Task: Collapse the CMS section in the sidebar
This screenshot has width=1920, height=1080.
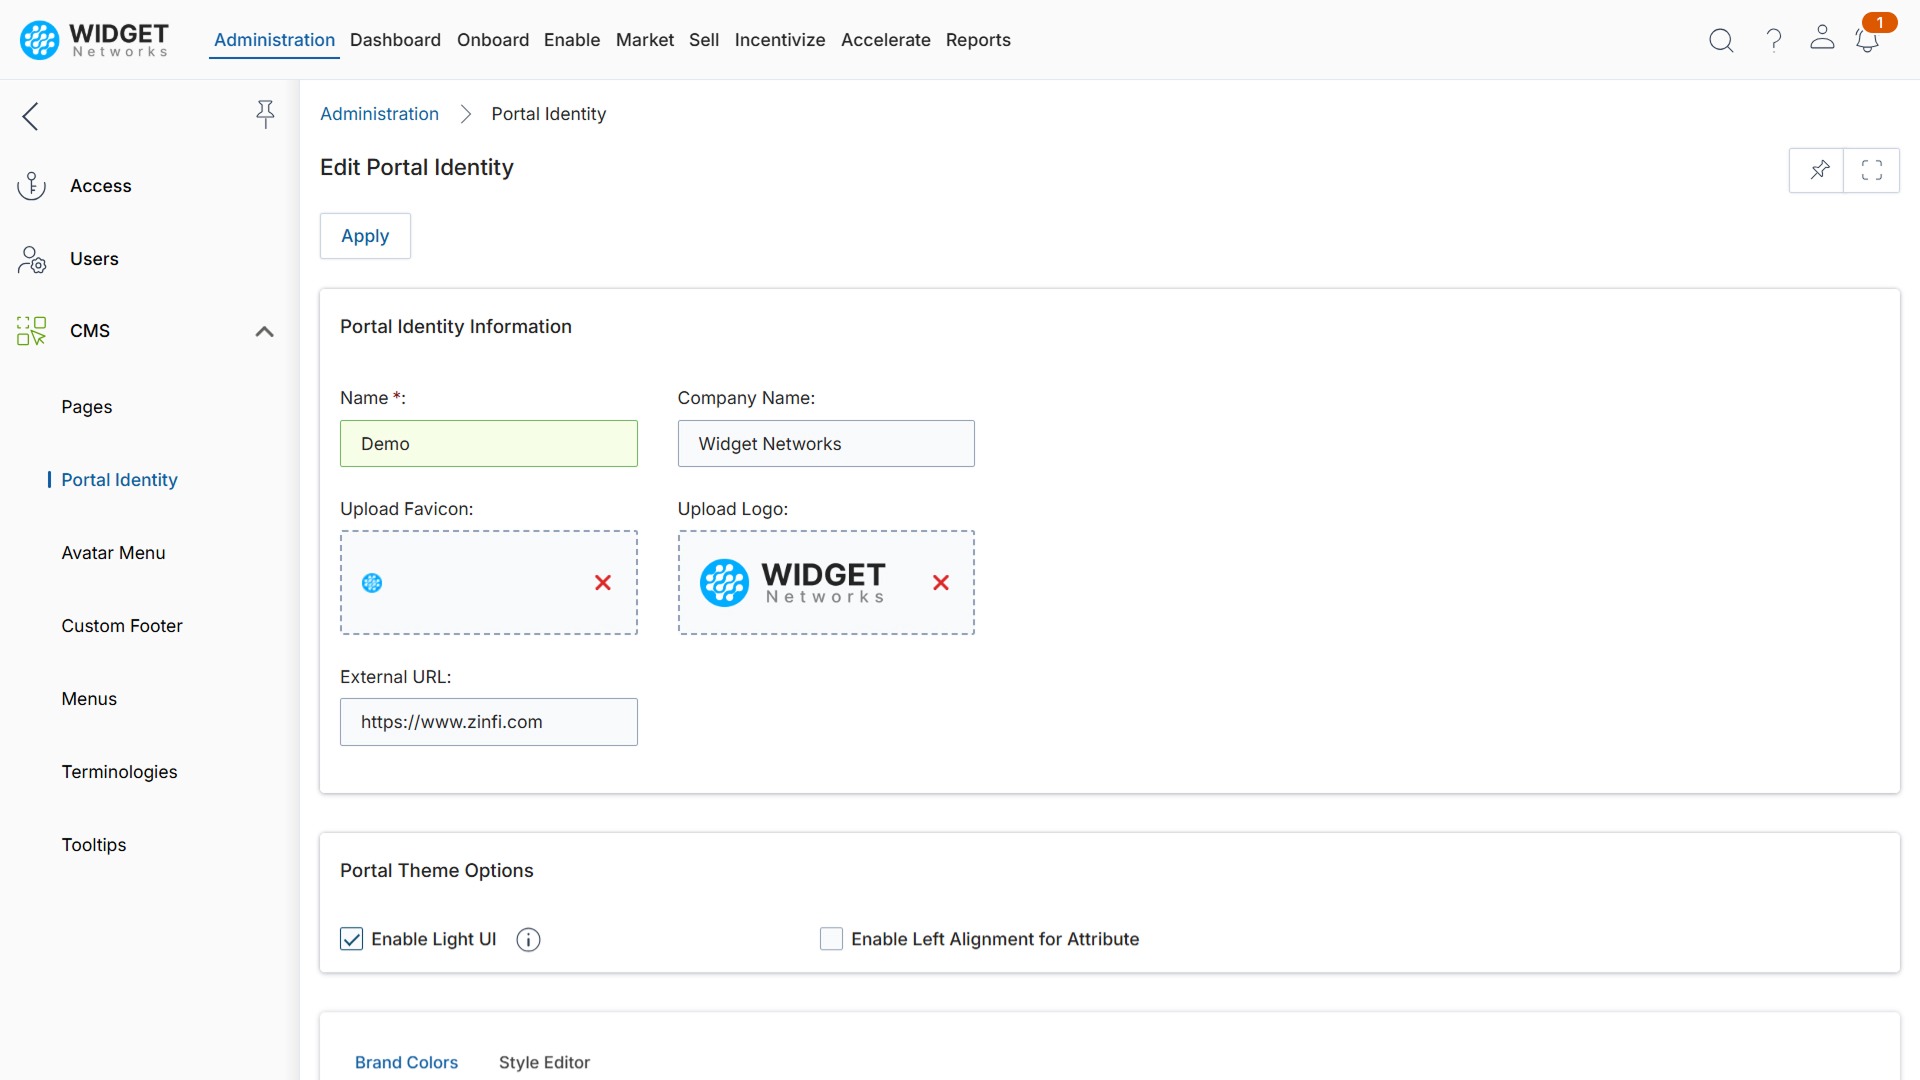Action: (x=264, y=331)
